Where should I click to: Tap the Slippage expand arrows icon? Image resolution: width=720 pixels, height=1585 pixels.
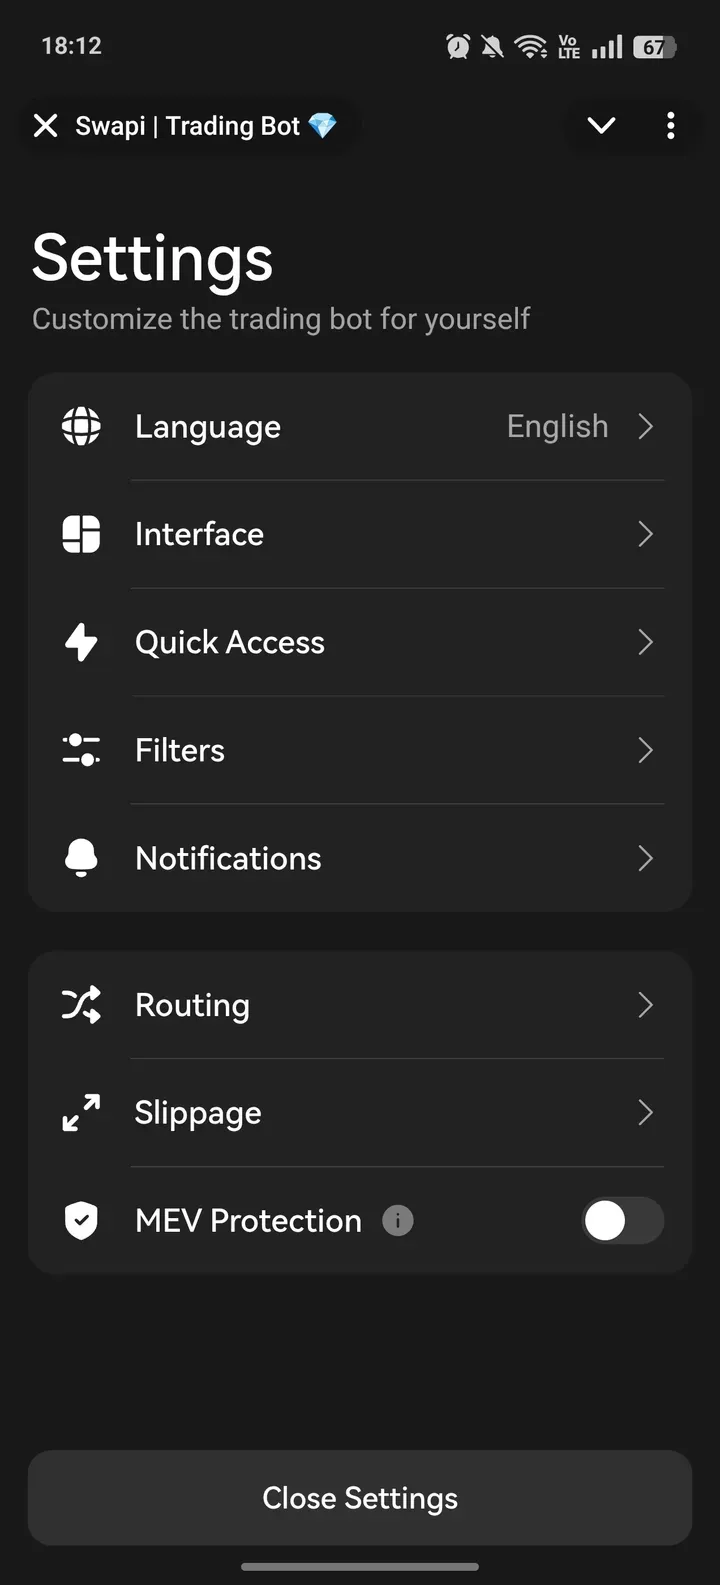[x=81, y=1113]
